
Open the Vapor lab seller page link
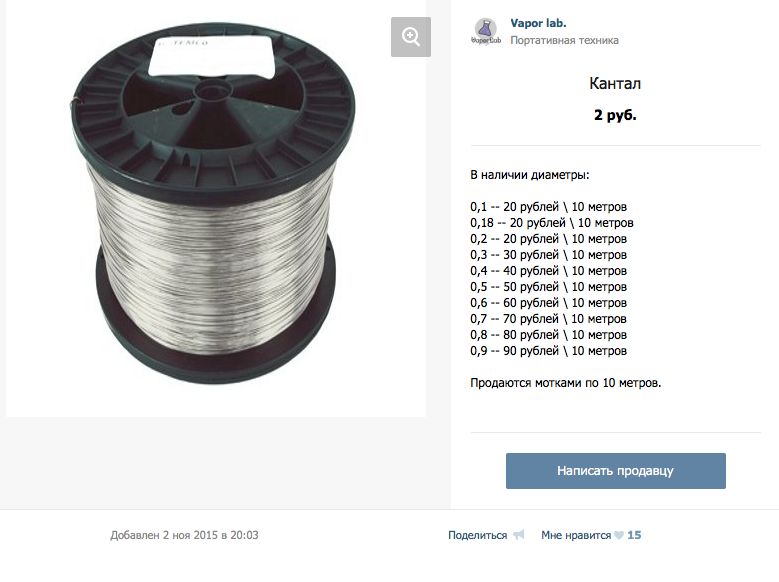[538, 23]
